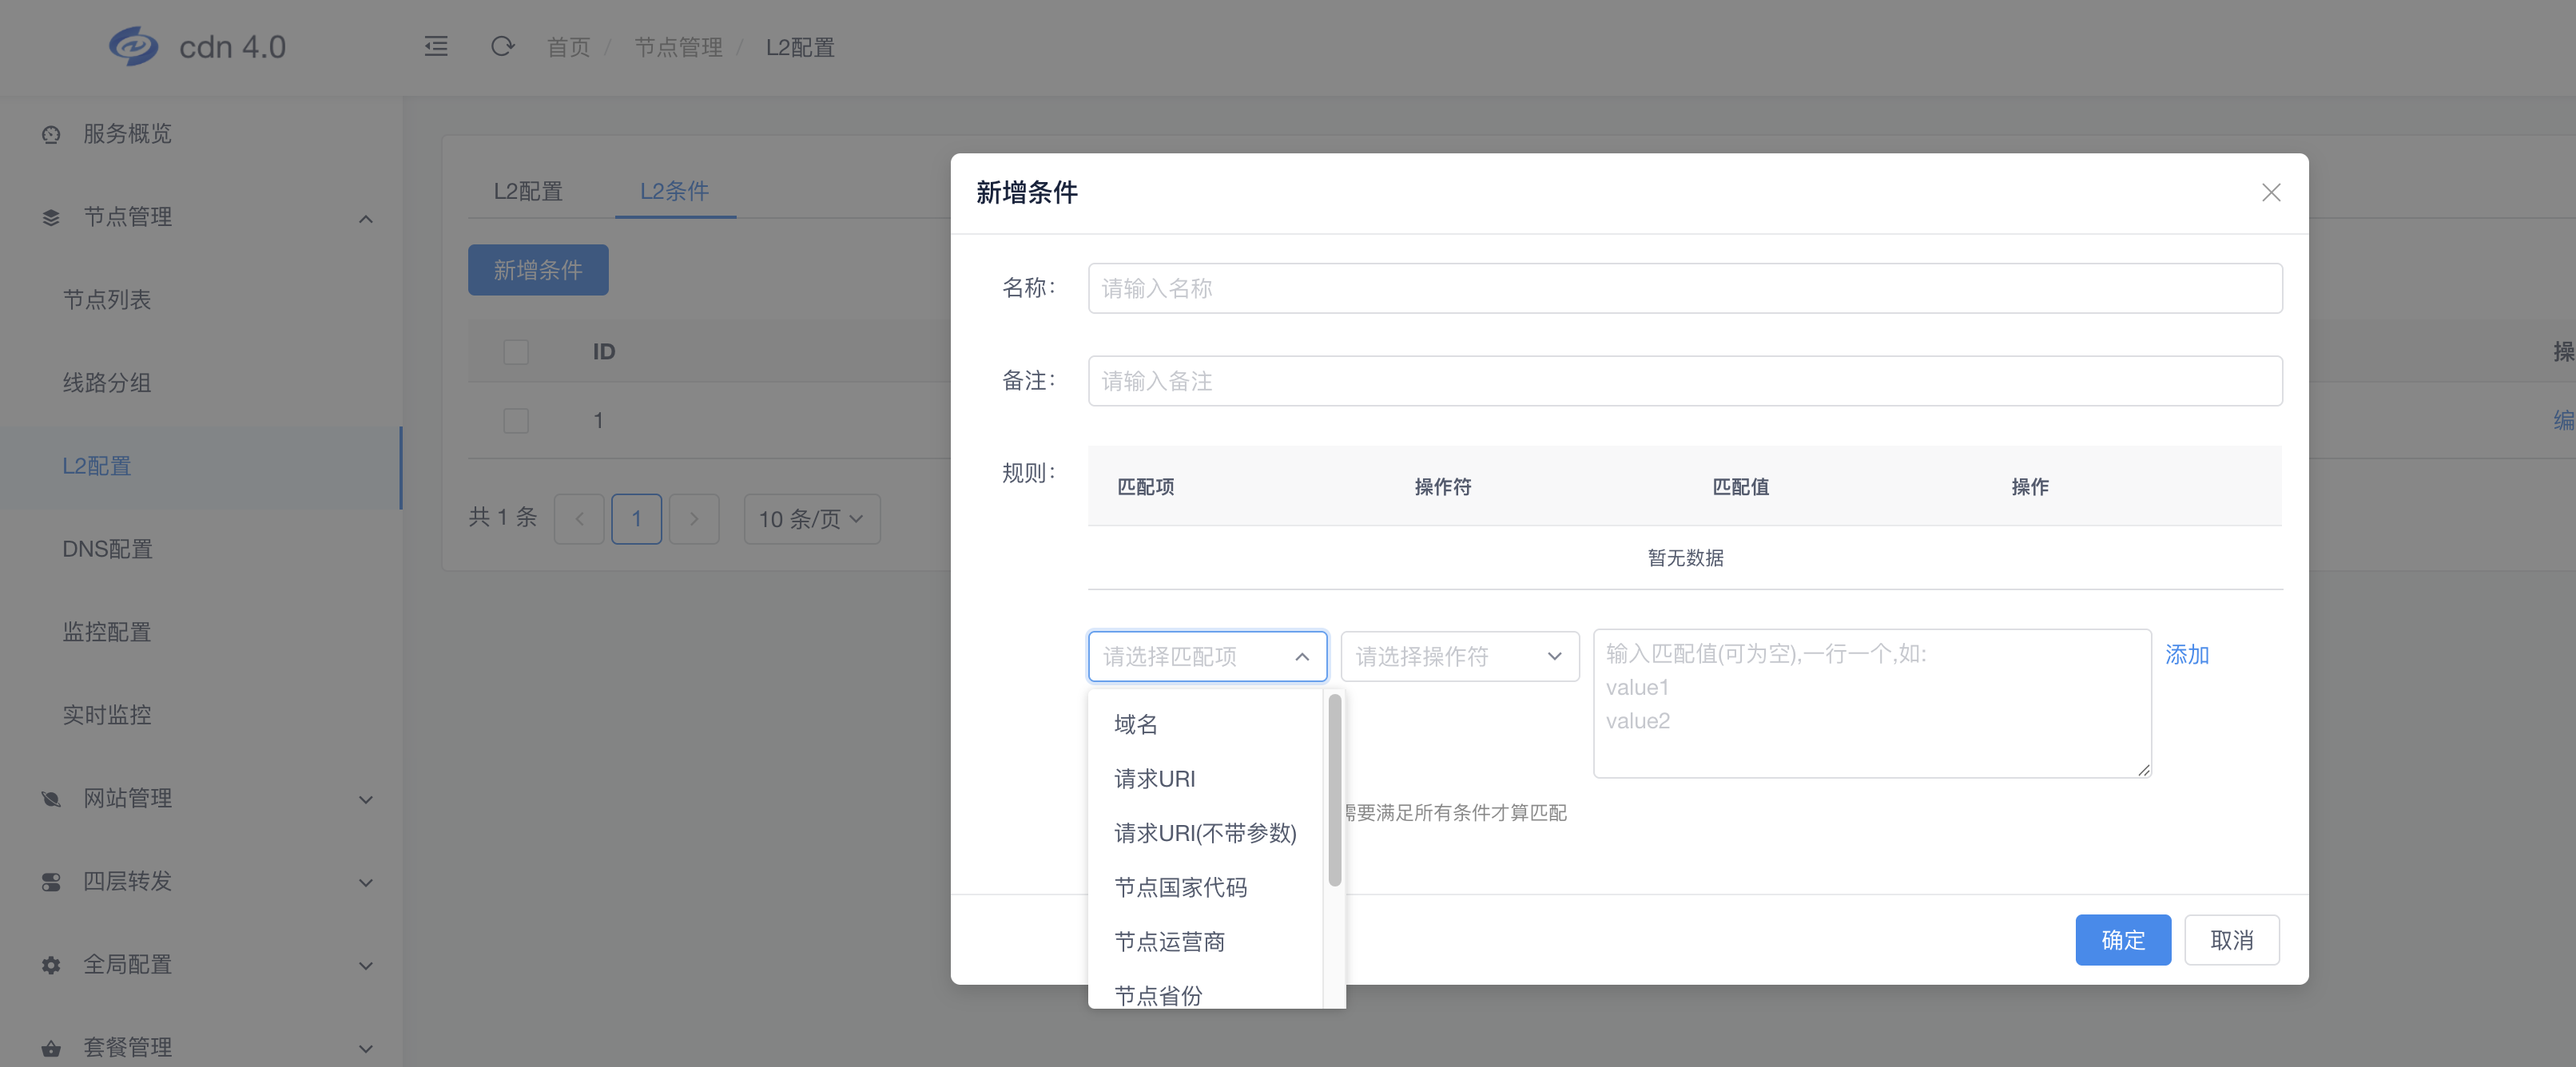Select 请求URI(不带参数) option
Viewport: 2576px width, 1067px height.
click(x=1206, y=832)
